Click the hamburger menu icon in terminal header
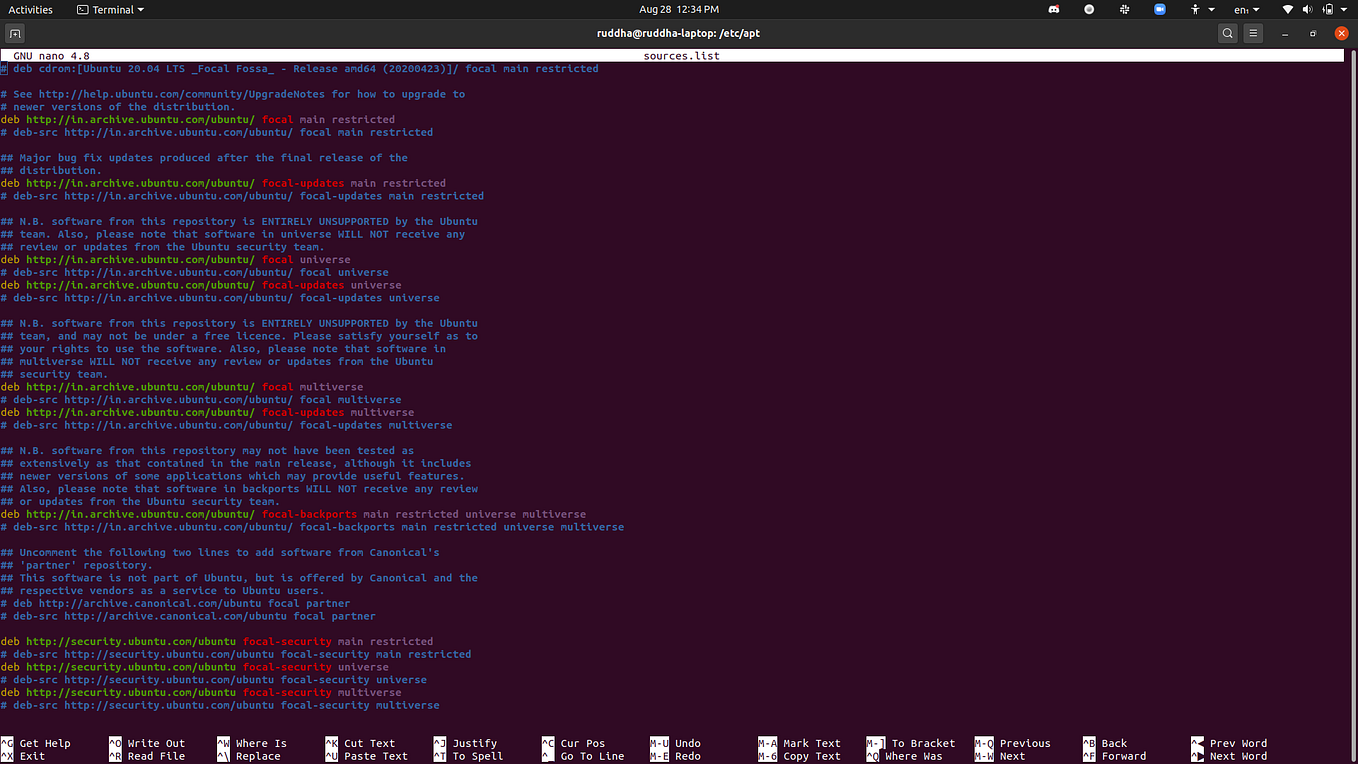 [1253, 32]
